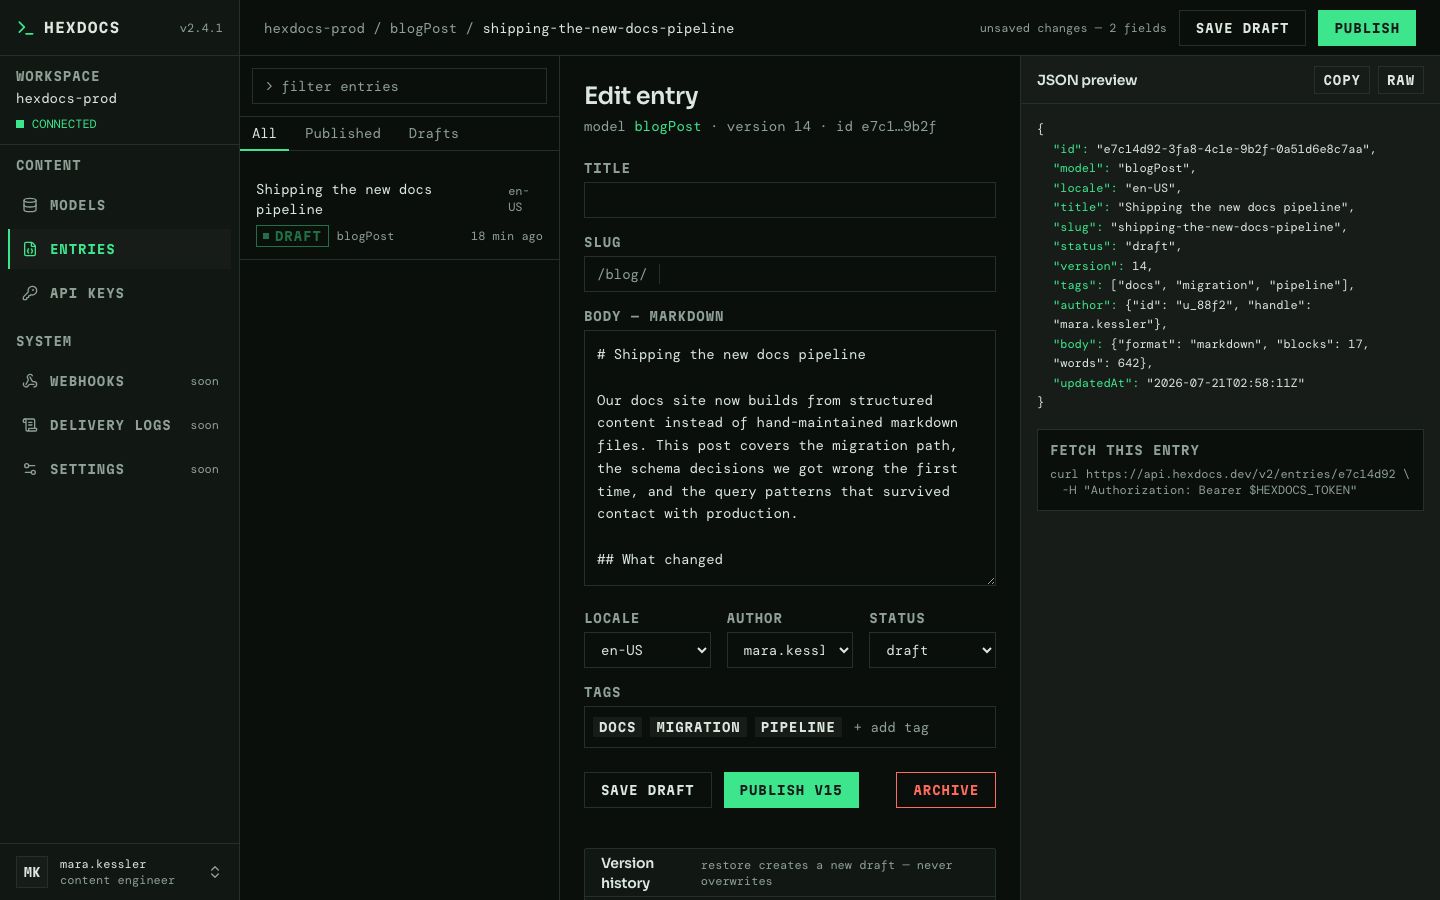Click the unsaved changes — 2 fields notice
The width and height of the screenshot is (1440, 900).
coord(1073,28)
